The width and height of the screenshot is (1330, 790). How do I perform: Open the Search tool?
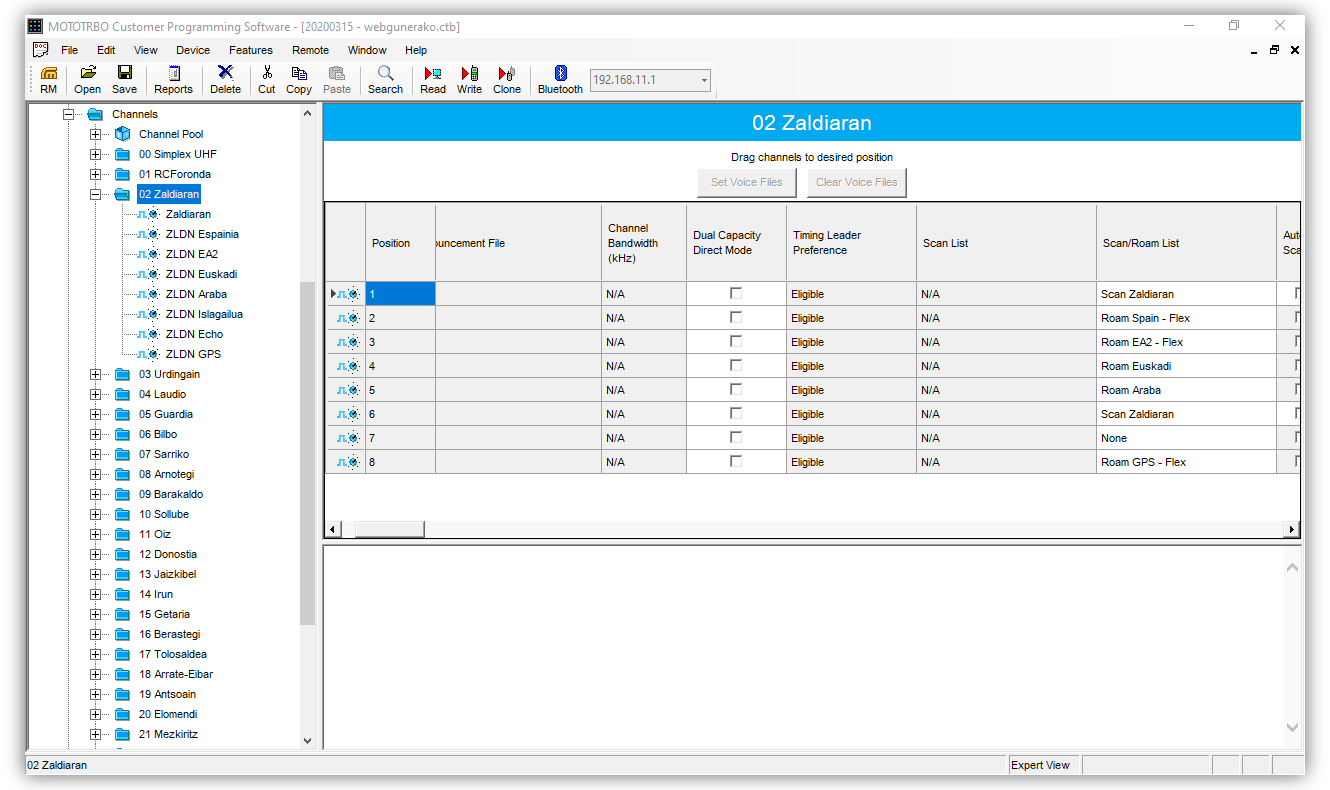(x=385, y=79)
